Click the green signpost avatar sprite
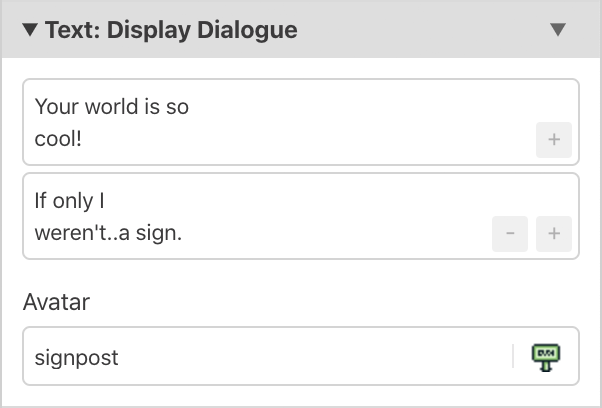Viewport: 602px width, 408px height. click(x=546, y=356)
